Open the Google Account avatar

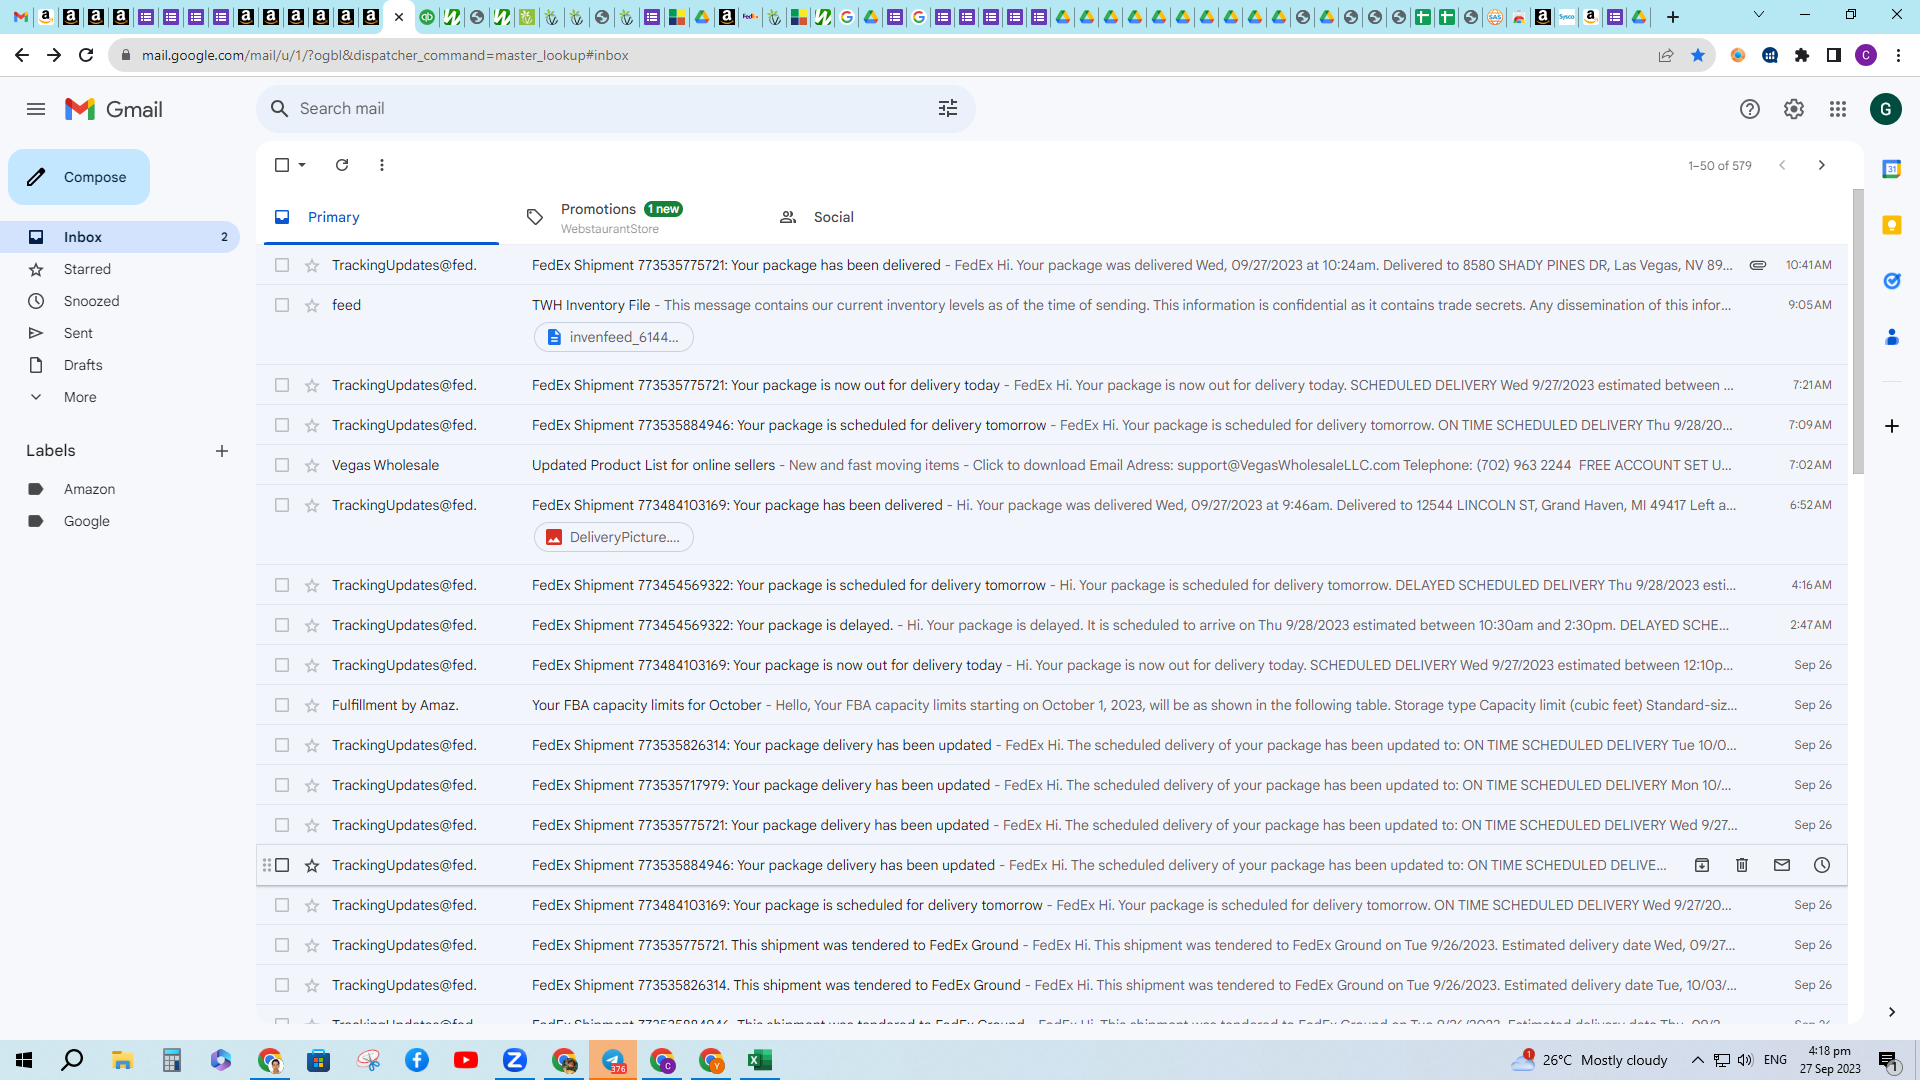point(1886,109)
